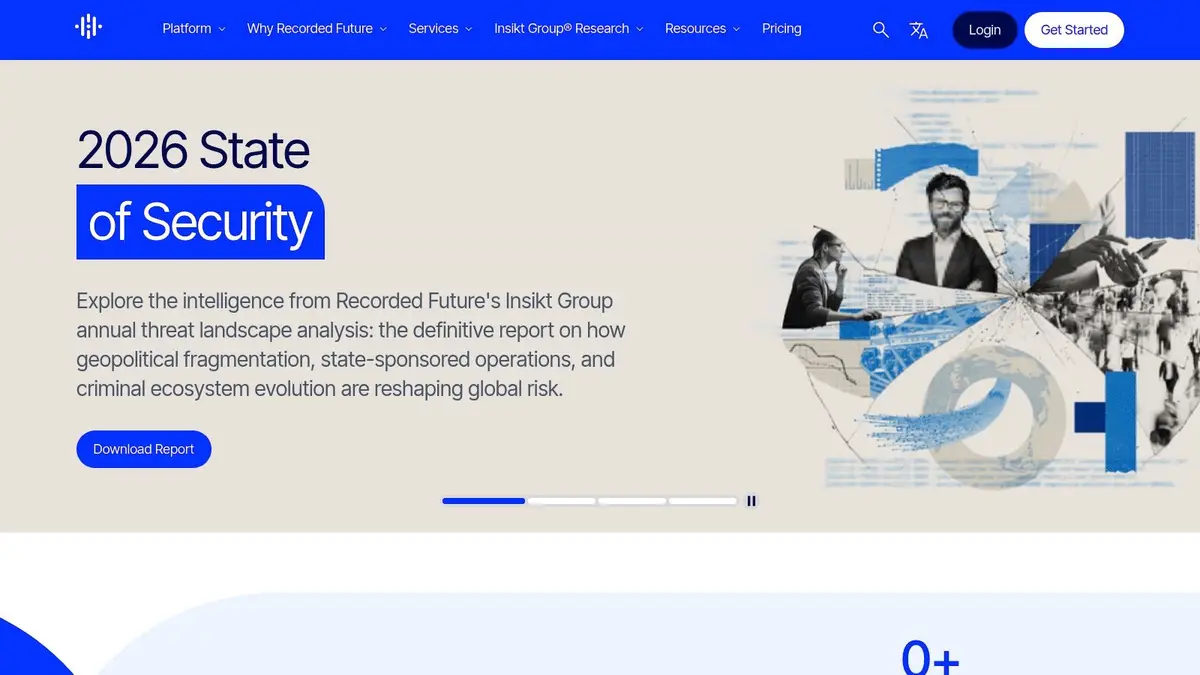The width and height of the screenshot is (1200, 675).
Task: Open the search magnifier icon
Action: tap(880, 30)
